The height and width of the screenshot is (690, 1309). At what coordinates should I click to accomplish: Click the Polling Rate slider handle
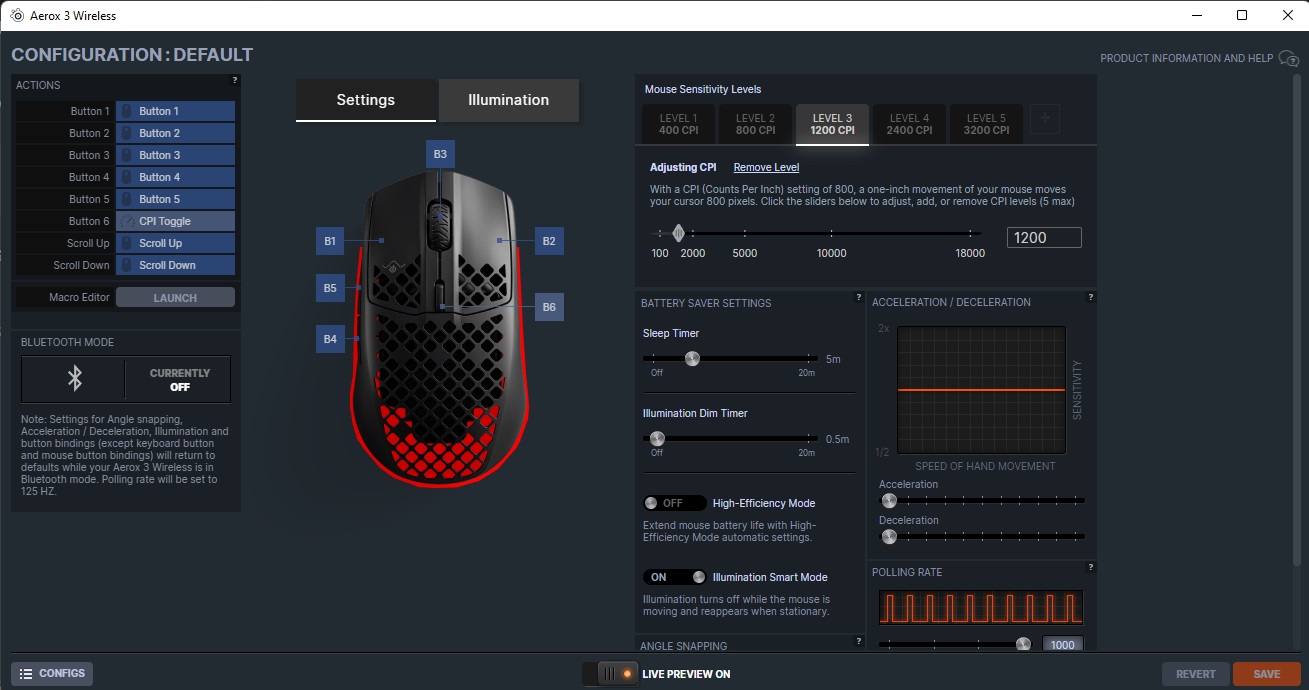point(1022,644)
